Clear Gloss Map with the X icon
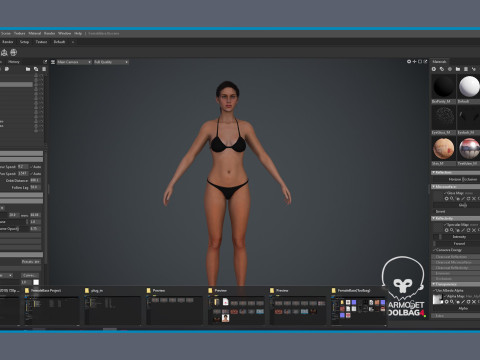The image size is (480, 360). point(474,199)
